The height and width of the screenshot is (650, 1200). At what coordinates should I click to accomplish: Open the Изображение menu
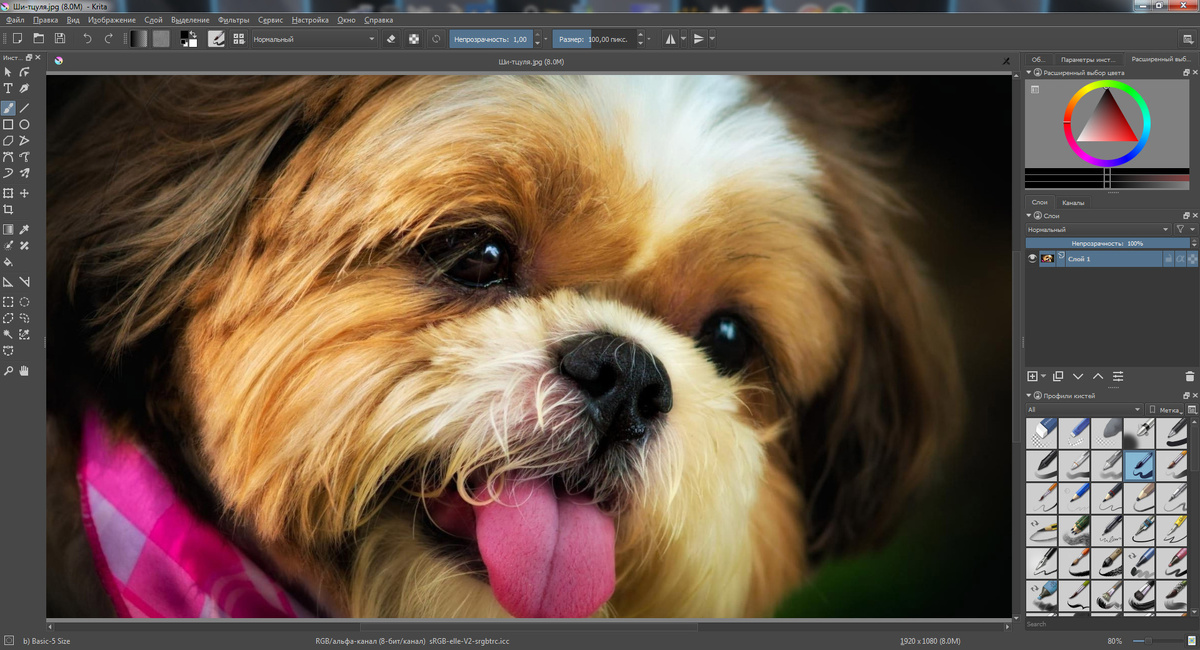tap(111, 20)
